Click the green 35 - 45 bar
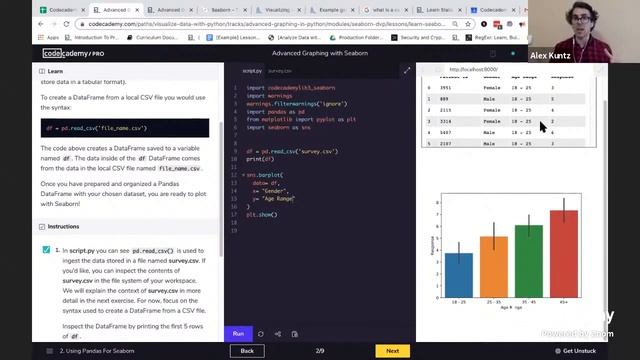Image resolution: width=640 pixels, height=360 pixels. (529, 262)
